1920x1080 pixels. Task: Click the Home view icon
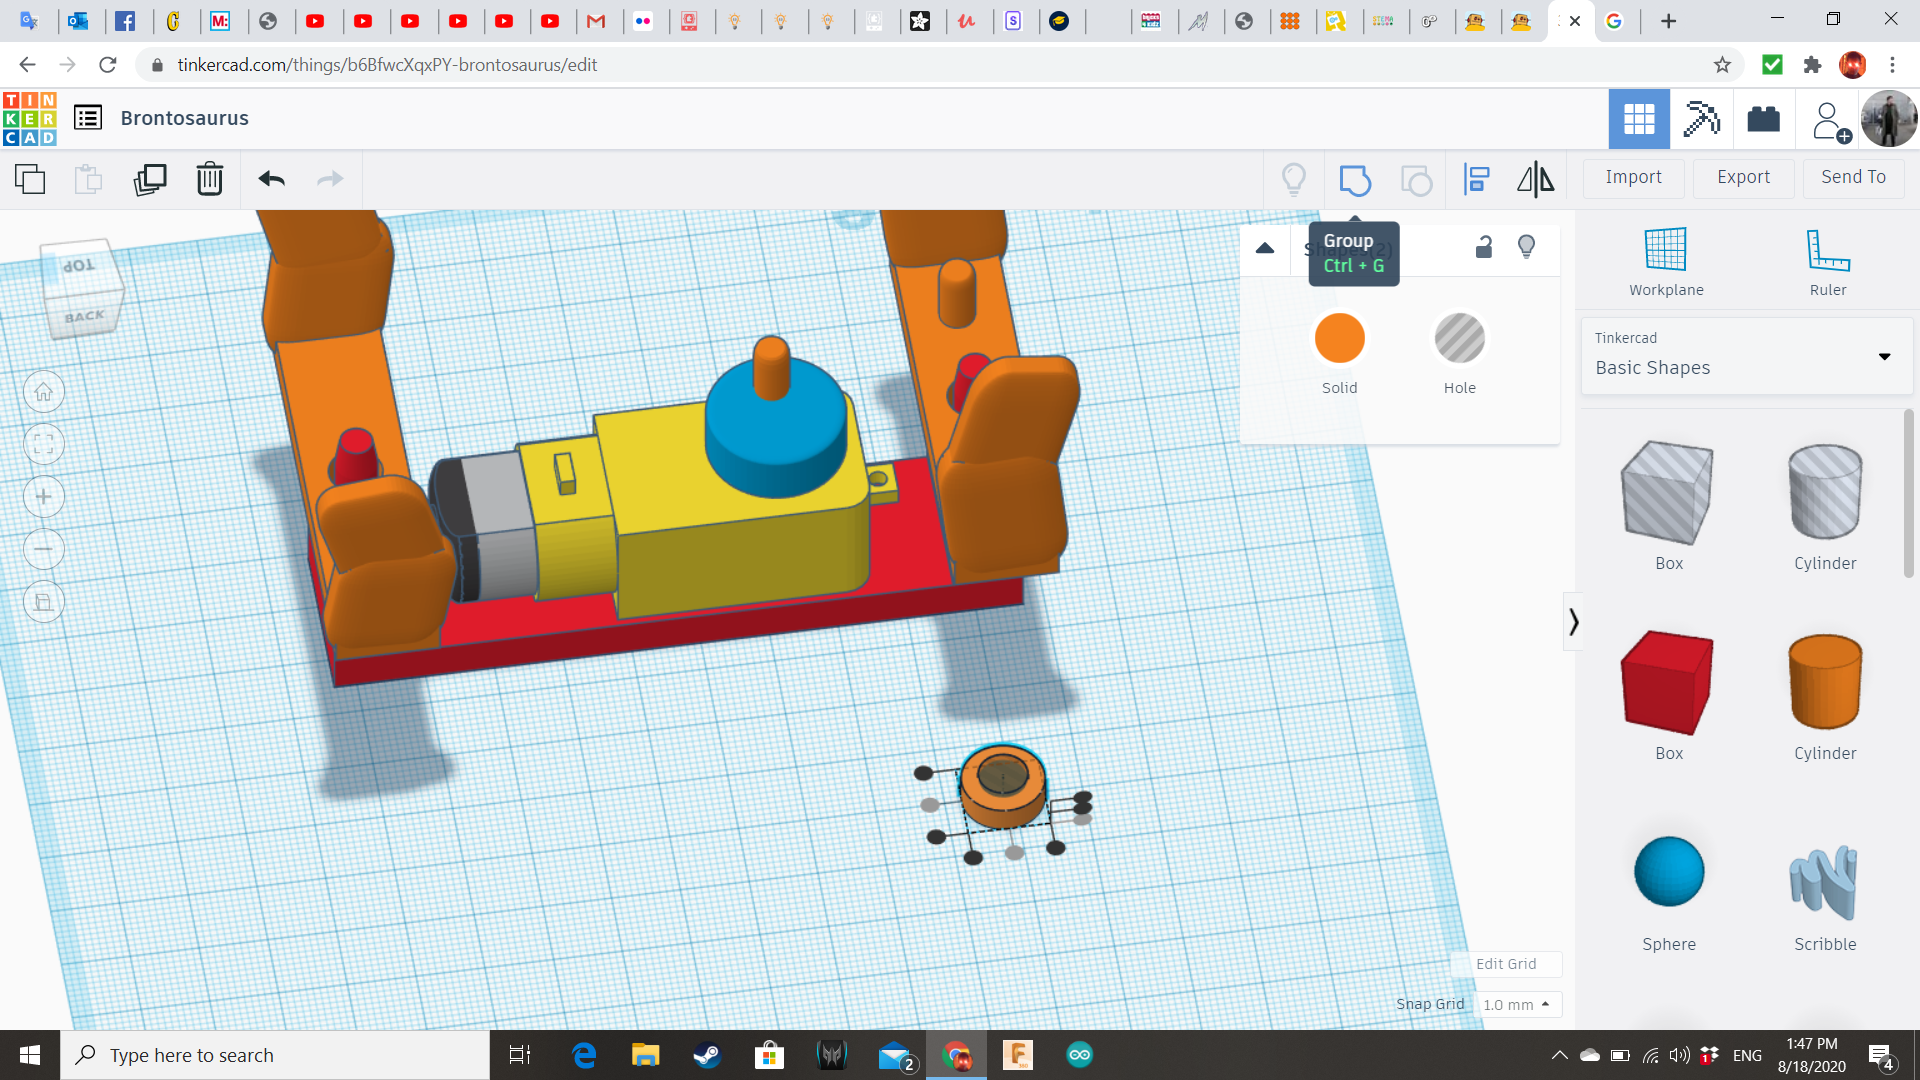pyautogui.click(x=44, y=391)
